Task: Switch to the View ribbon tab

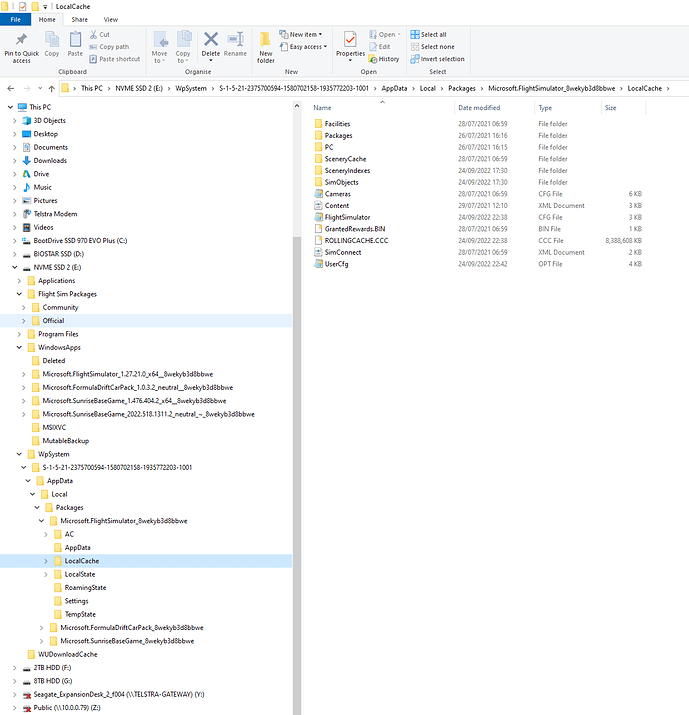Action: pyautogui.click(x=110, y=19)
